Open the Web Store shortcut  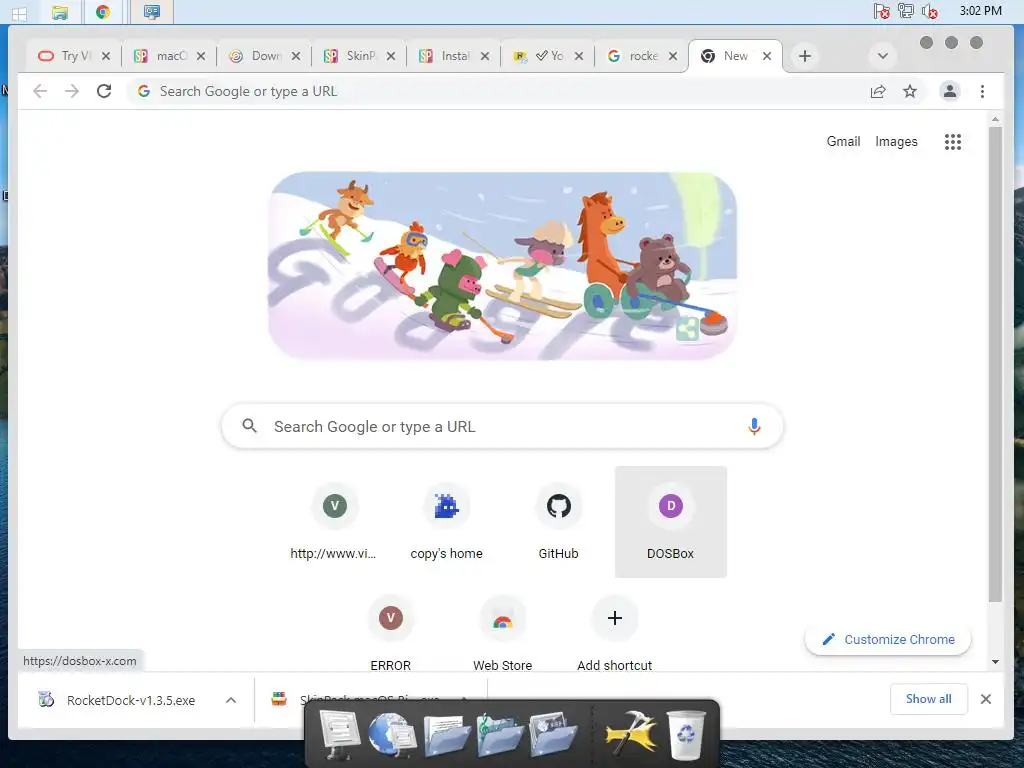click(x=503, y=631)
